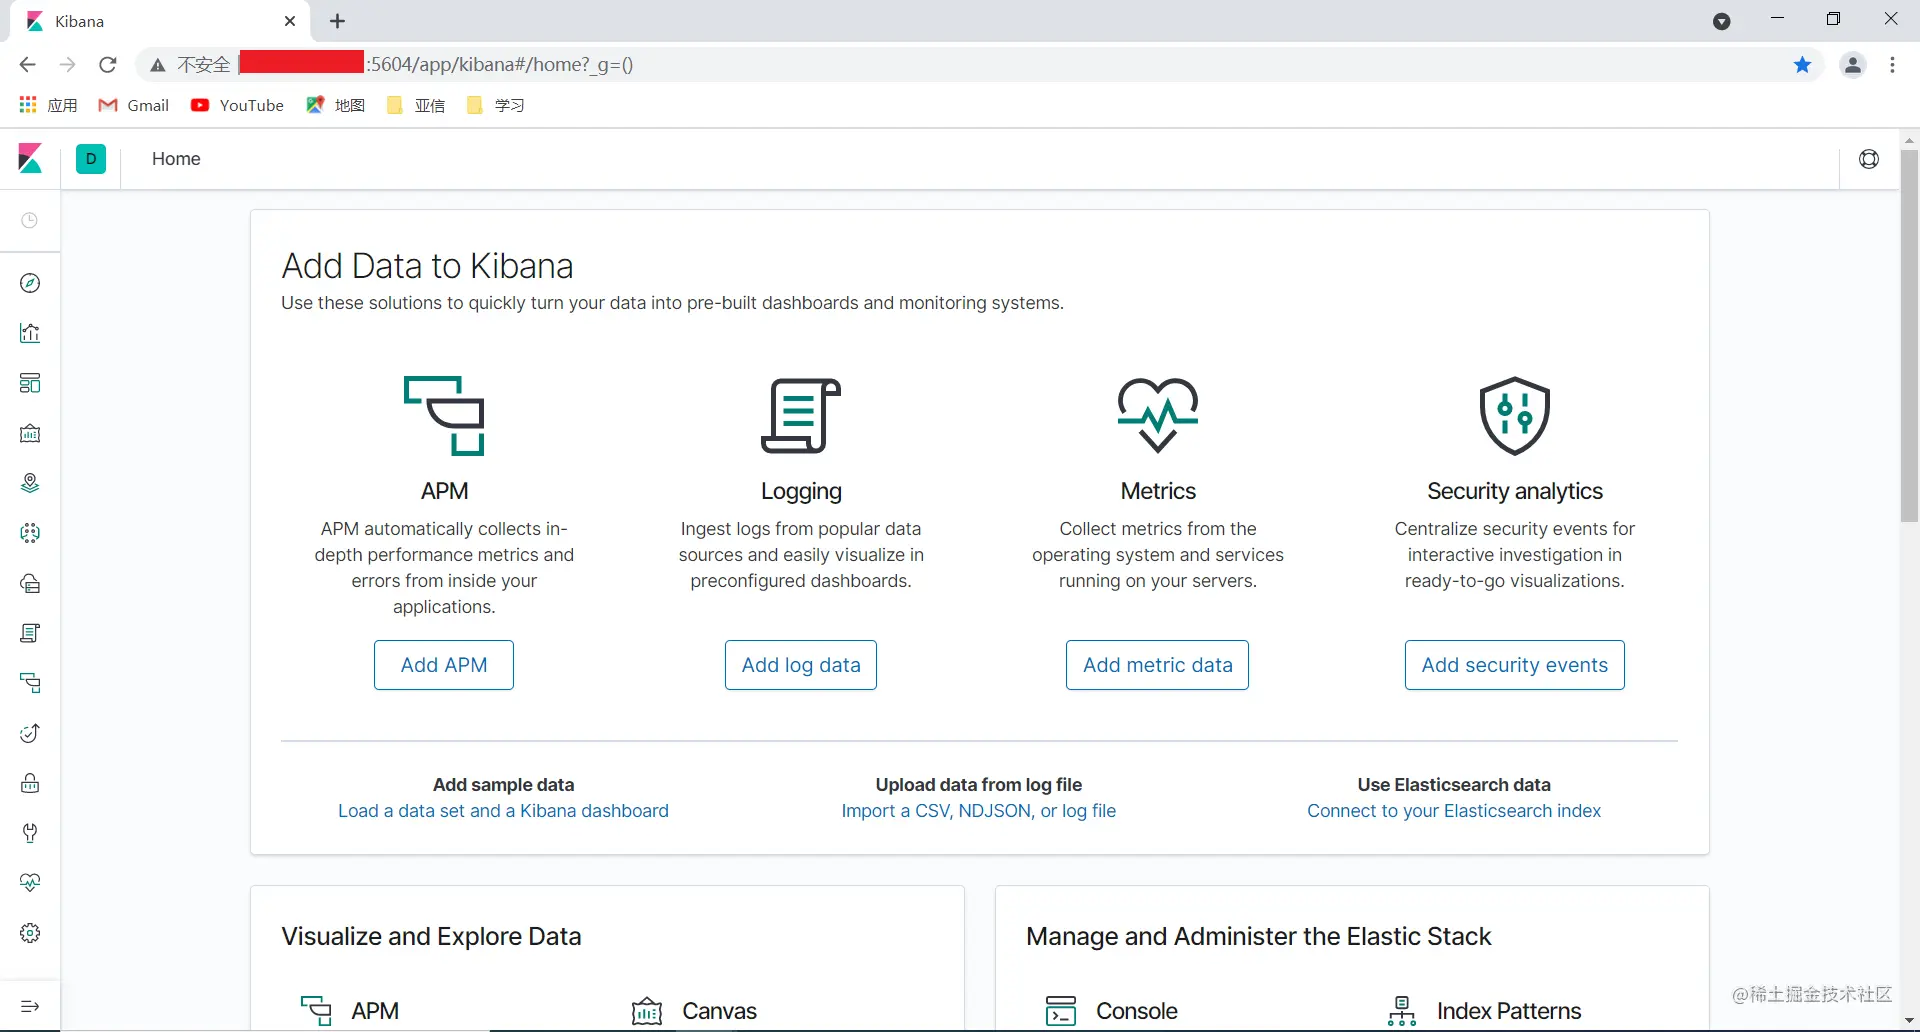The image size is (1920, 1032).
Task: Launch Maps from the sidebar
Action: [30, 483]
